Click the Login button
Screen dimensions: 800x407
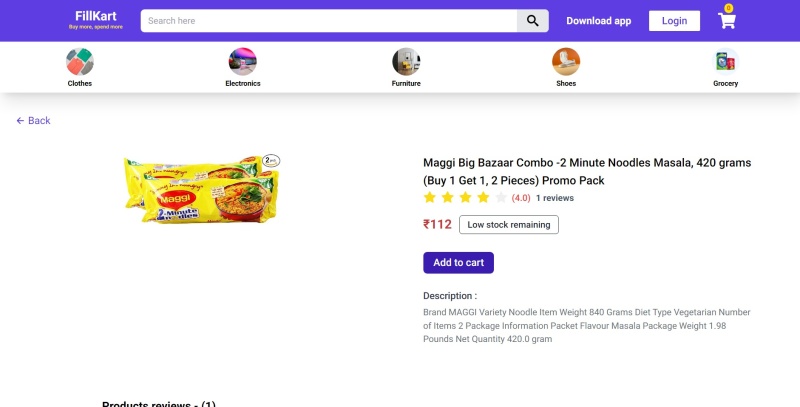tap(674, 21)
